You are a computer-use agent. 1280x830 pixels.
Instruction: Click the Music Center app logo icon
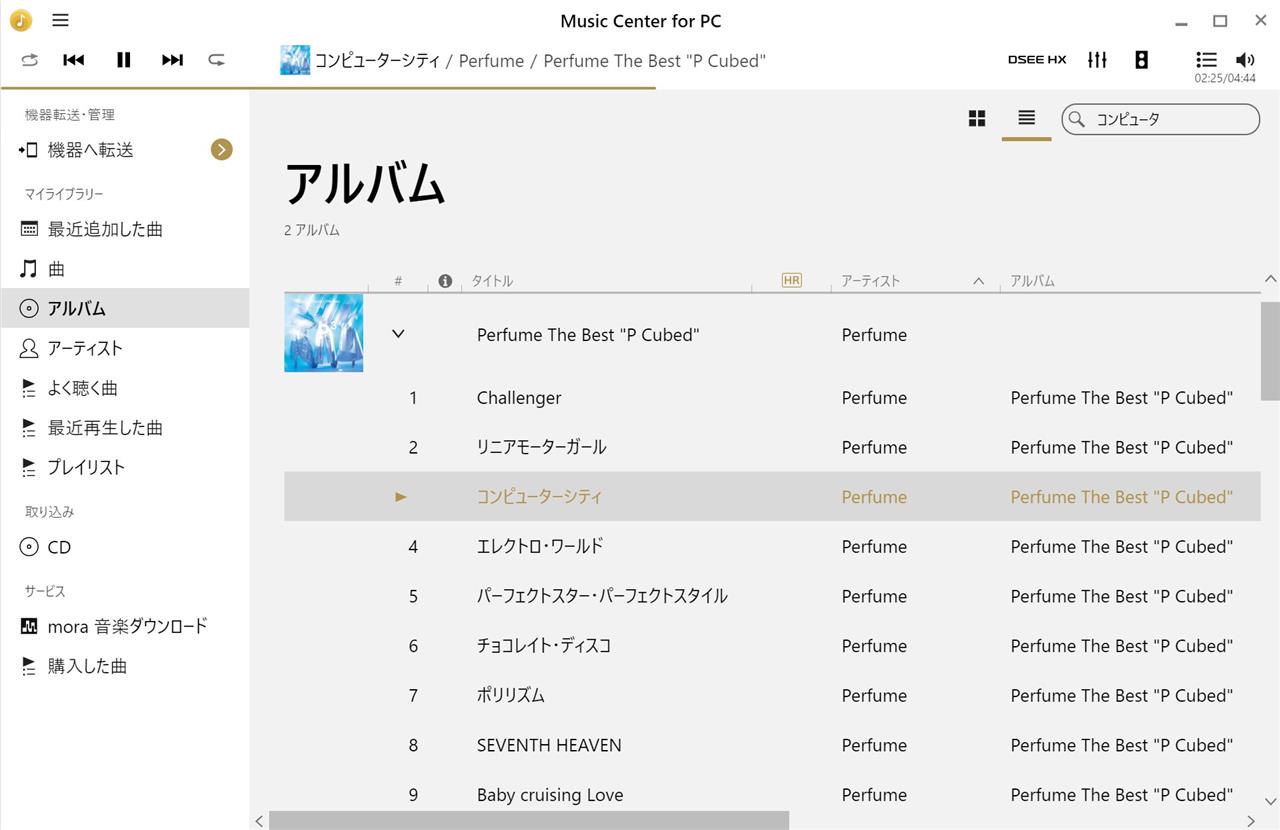20,20
